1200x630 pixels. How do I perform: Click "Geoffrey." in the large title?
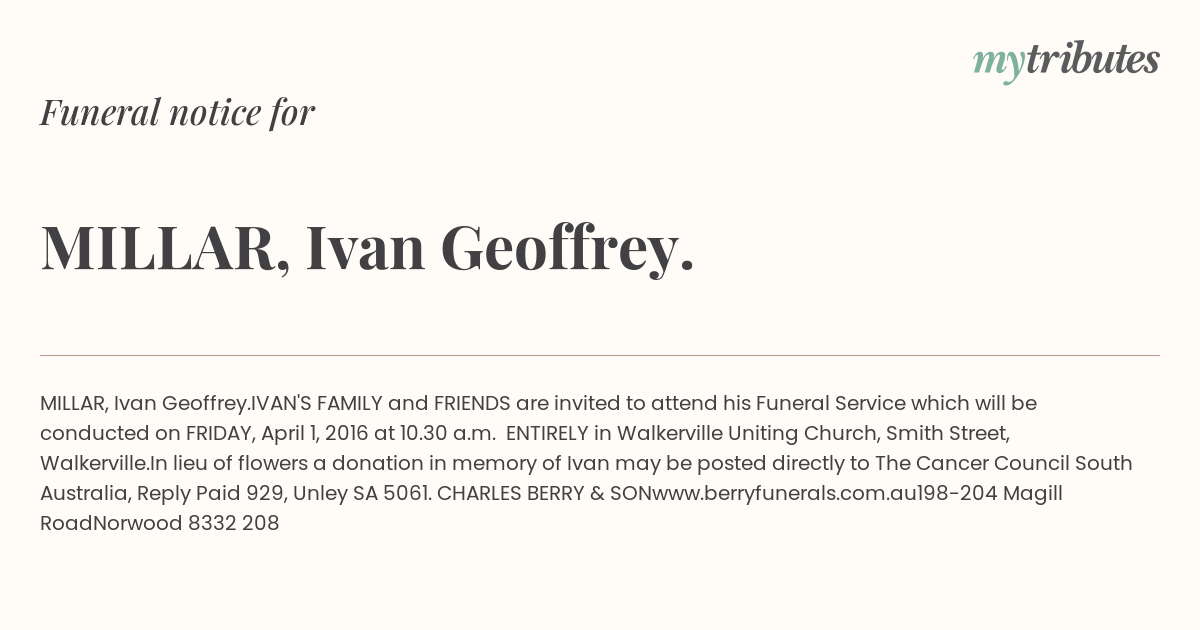[x=568, y=248]
